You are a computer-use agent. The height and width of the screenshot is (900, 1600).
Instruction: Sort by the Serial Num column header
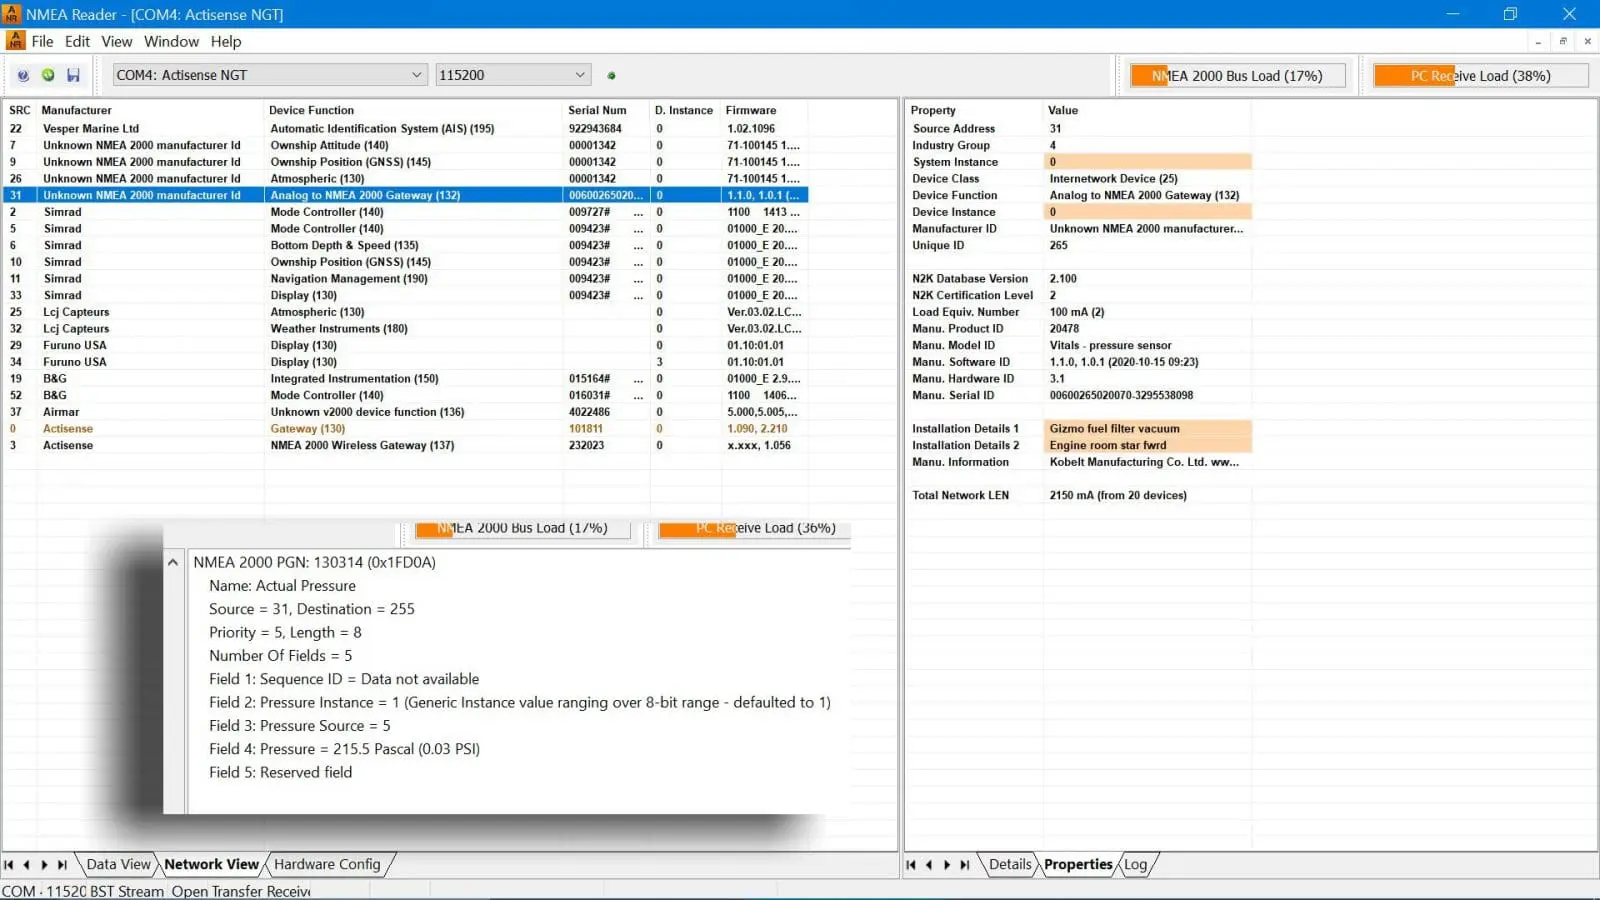606,110
